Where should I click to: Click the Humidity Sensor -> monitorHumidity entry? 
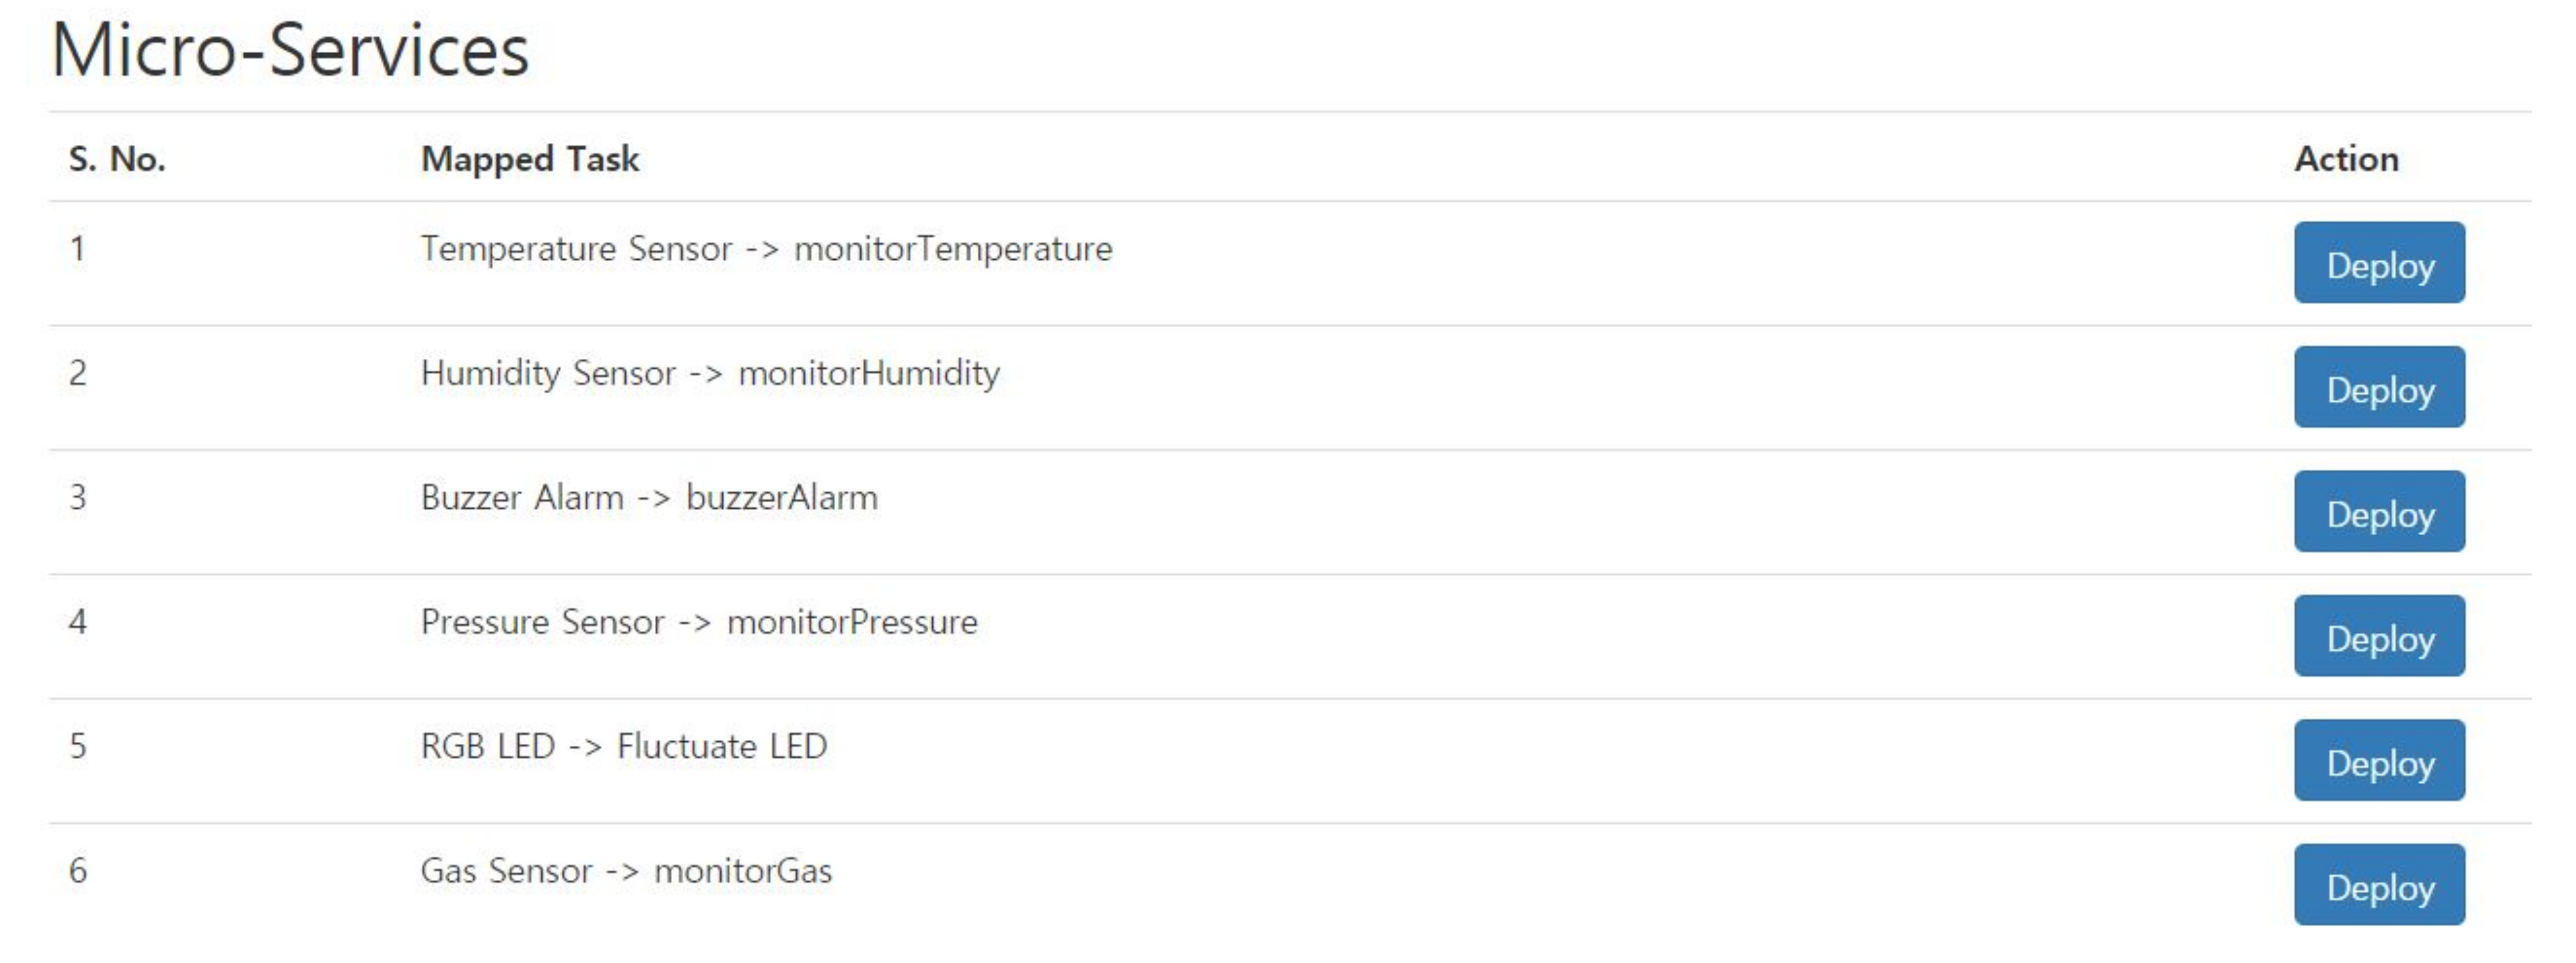point(709,374)
